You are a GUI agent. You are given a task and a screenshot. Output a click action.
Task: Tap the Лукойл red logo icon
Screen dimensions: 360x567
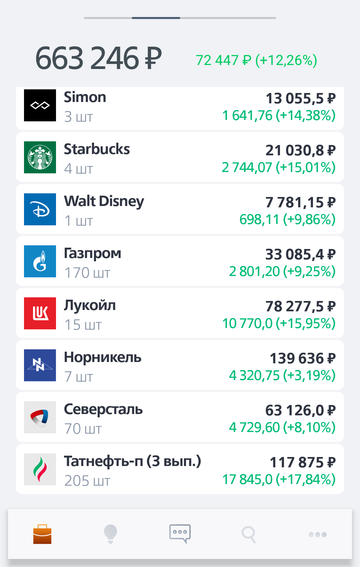click(40, 313)
